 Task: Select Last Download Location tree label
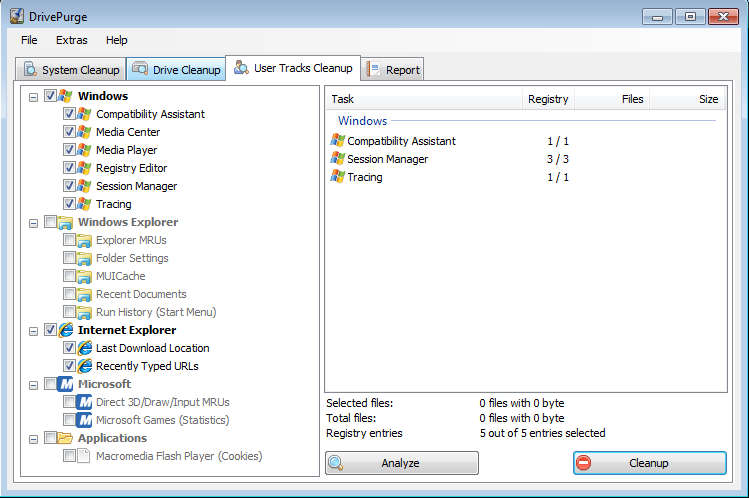[152, 348]
